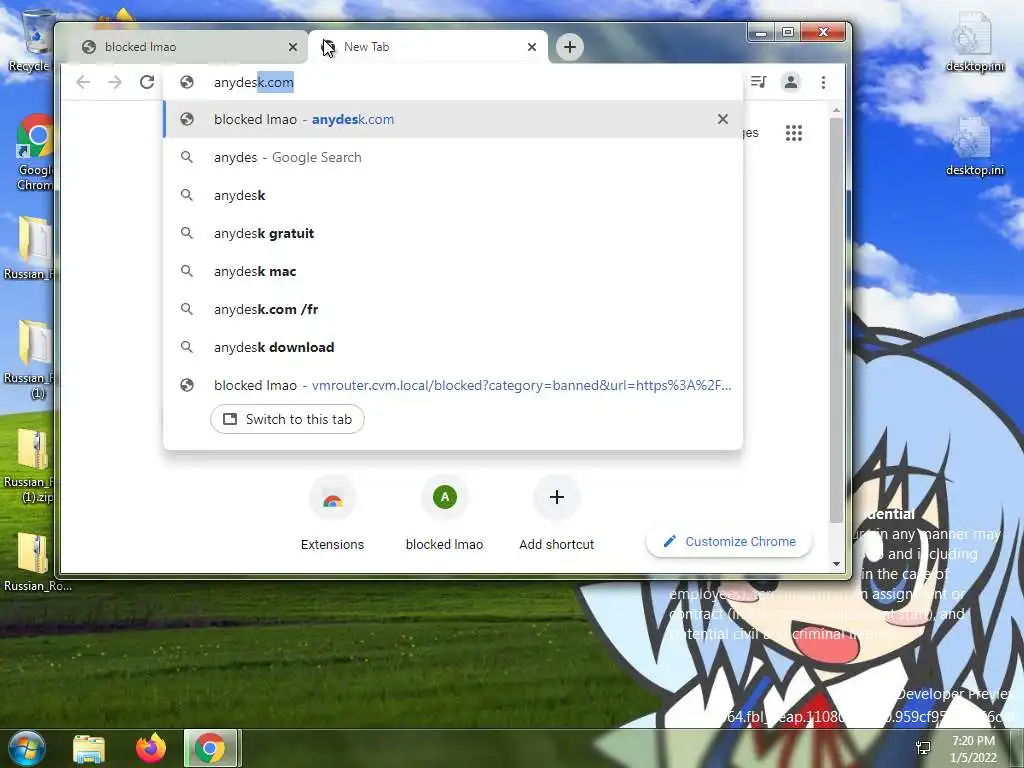
Task: Select the top desktop.ini file icon
Action: 974,40
